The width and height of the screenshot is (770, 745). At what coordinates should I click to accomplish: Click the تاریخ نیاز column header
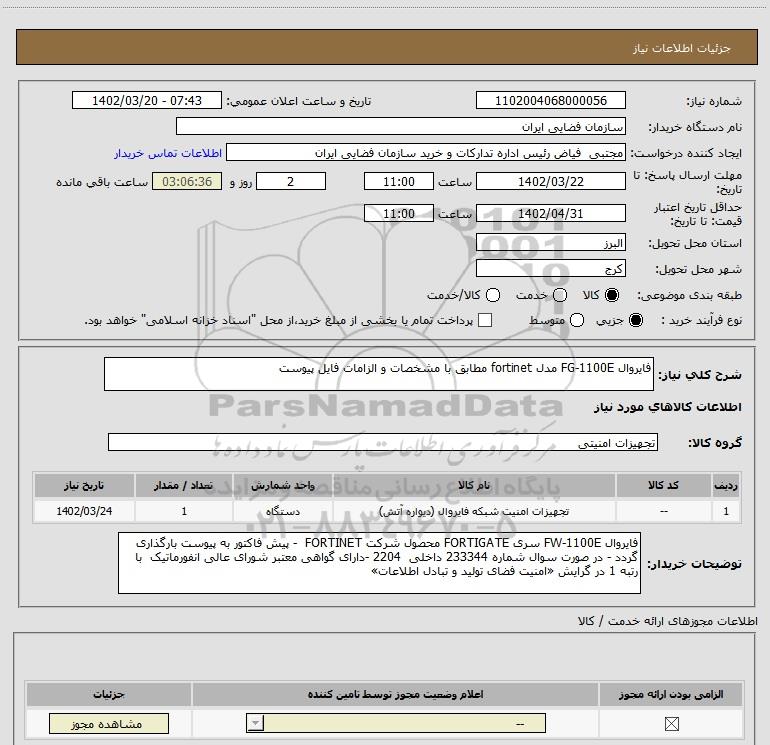84,485
